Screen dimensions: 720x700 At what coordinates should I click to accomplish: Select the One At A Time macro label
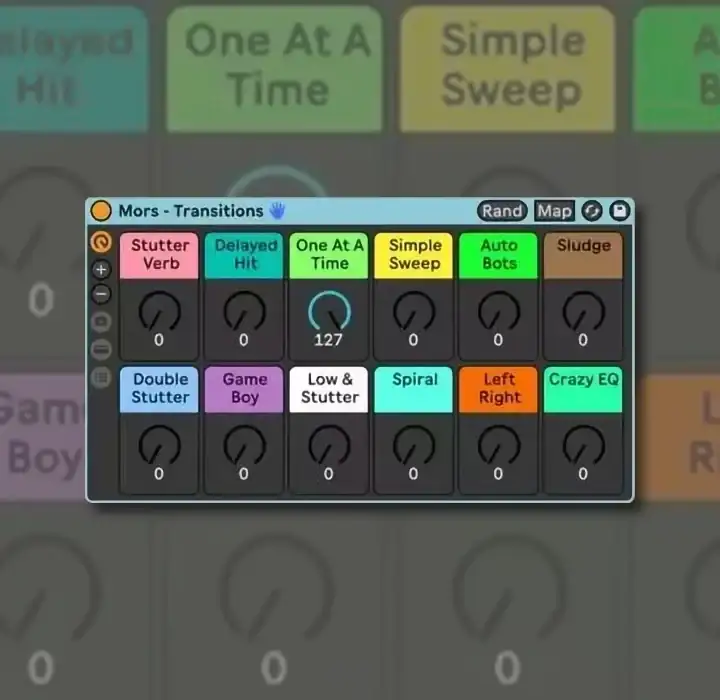pos(329,255)
